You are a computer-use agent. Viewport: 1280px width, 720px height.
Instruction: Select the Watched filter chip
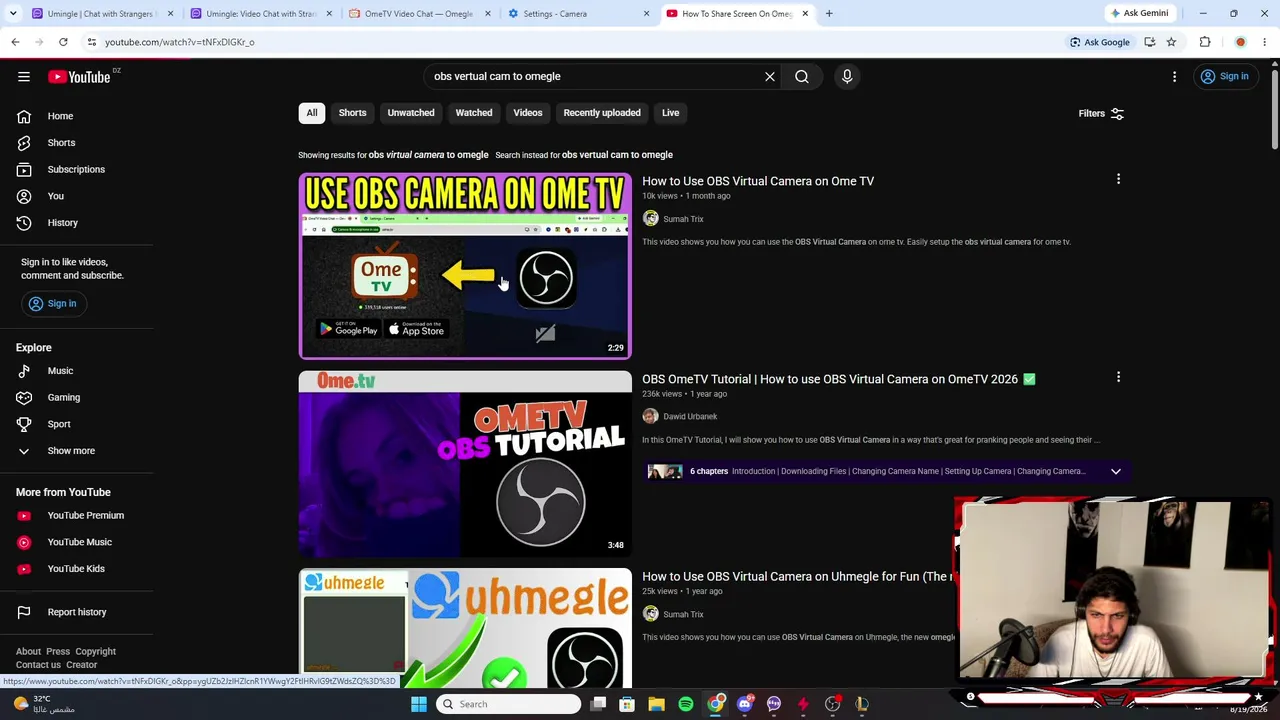(x=474, y=113)
